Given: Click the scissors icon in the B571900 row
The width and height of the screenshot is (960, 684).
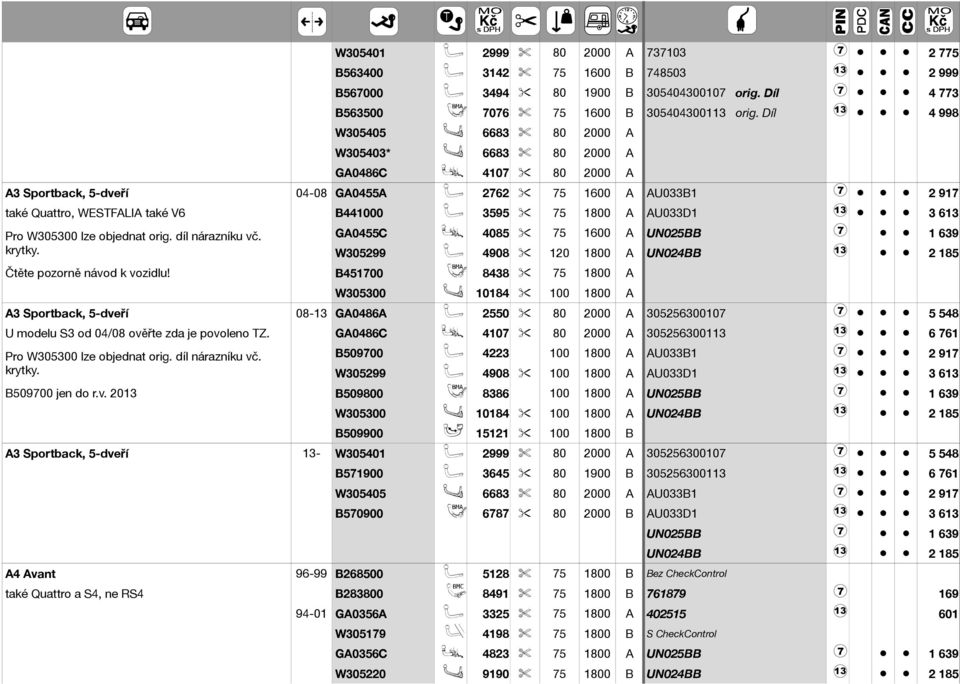Looking at the screenshot, I should 525,473.
